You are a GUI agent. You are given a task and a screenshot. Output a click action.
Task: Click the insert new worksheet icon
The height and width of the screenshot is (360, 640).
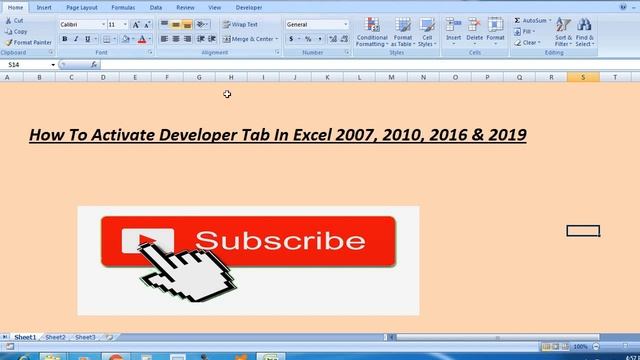[x=109, y=337]
